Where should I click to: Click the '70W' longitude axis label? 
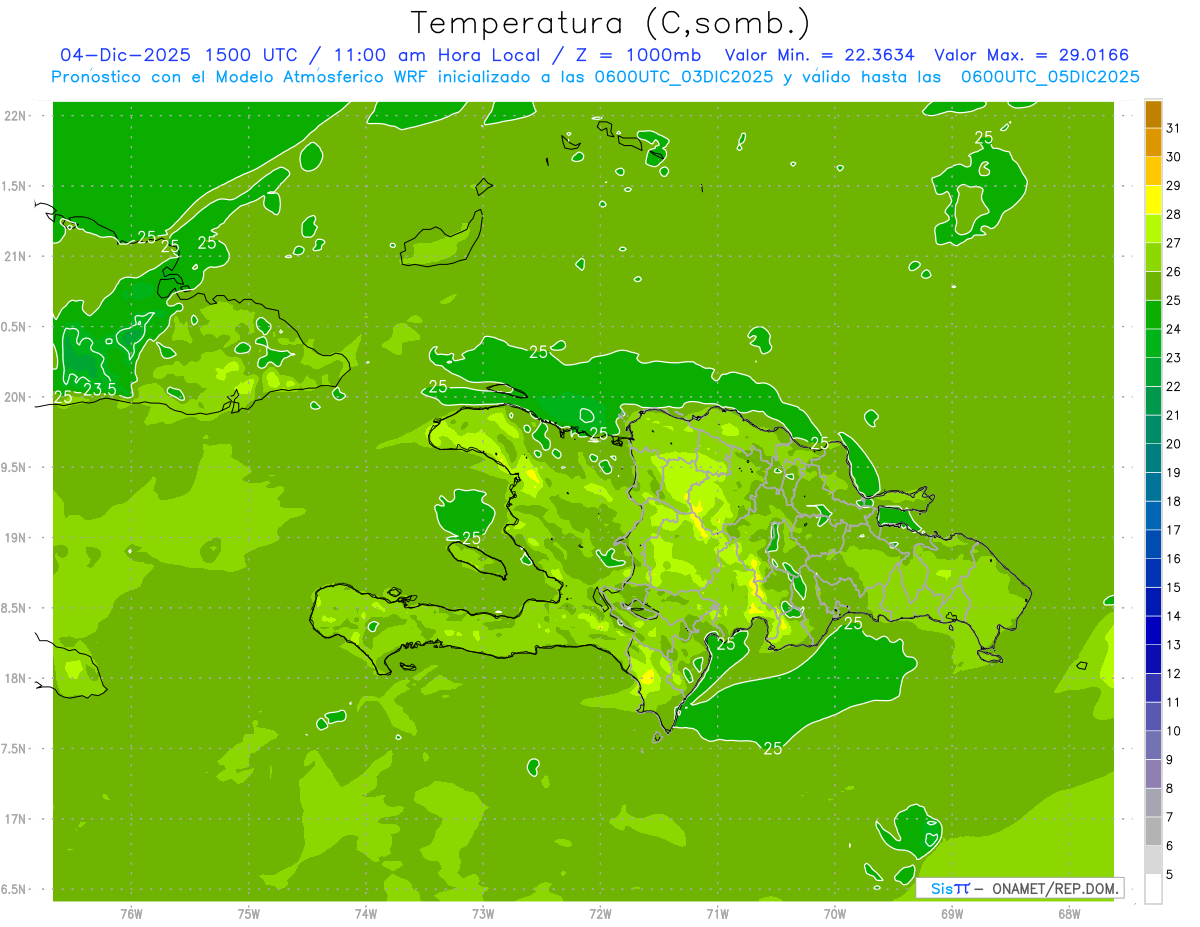click(834, 913)
